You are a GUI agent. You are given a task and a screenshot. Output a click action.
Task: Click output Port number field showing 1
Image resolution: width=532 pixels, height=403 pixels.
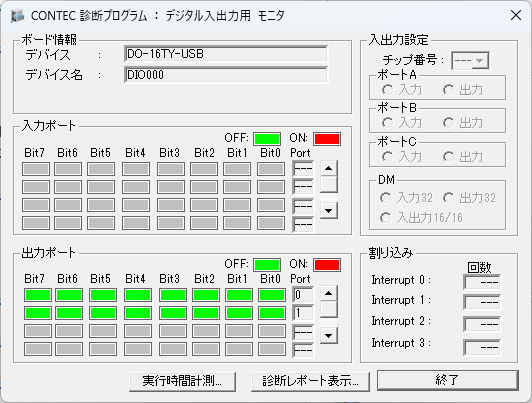click(303, 313)
